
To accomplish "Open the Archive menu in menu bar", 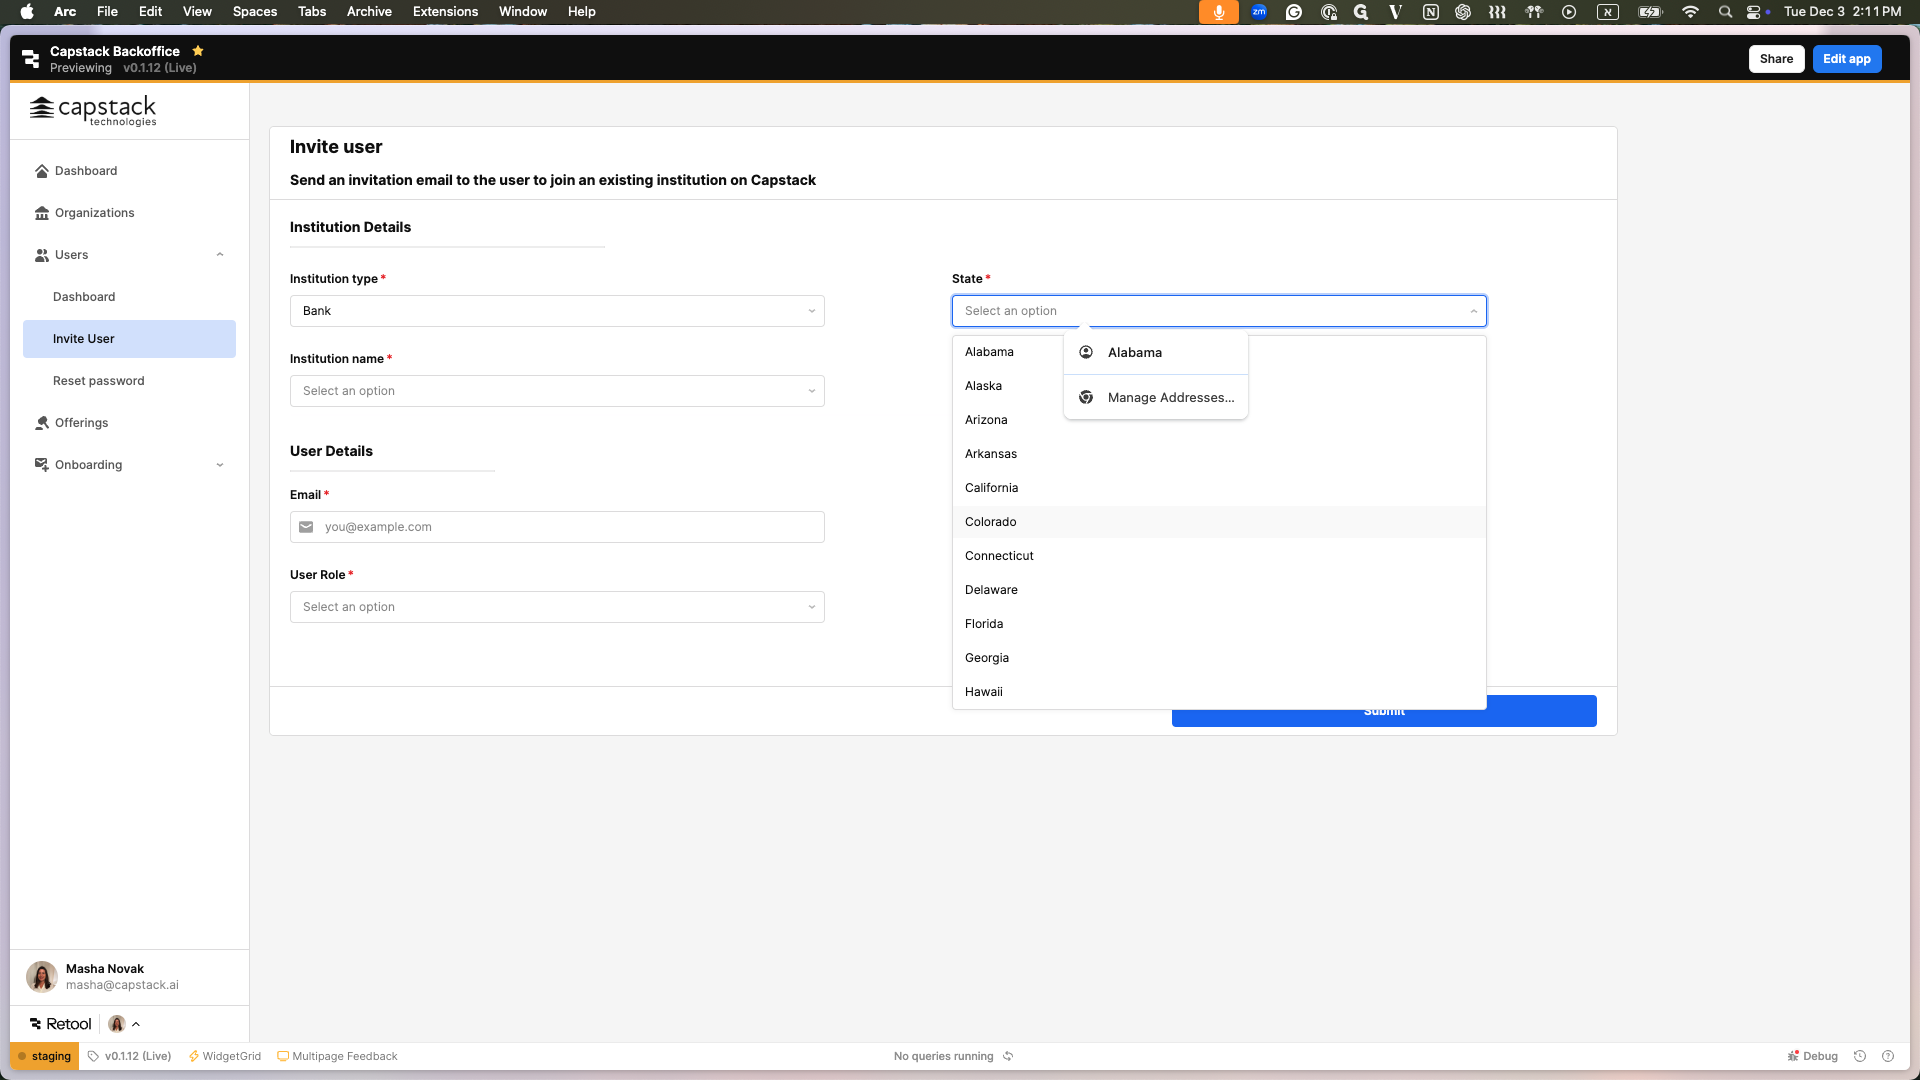I will tap(369, 12).
